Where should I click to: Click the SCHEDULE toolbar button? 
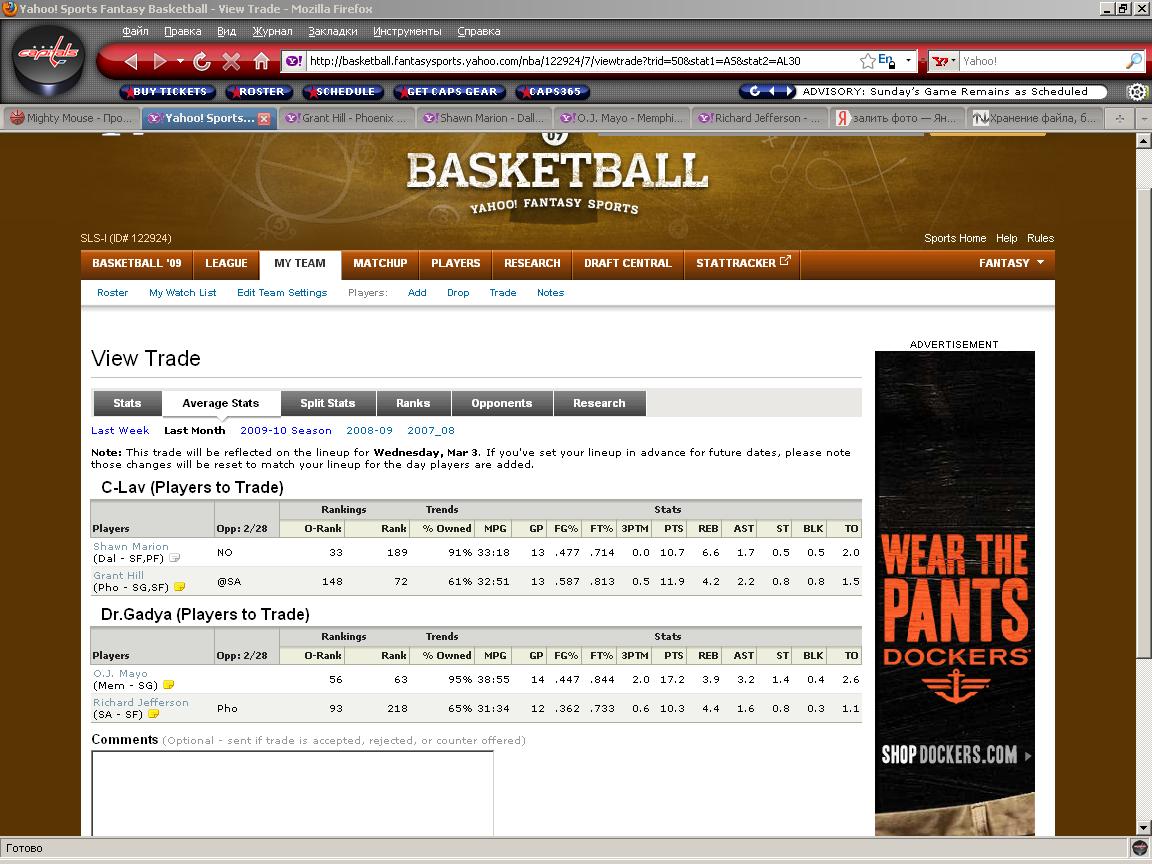tap(345, 92)
